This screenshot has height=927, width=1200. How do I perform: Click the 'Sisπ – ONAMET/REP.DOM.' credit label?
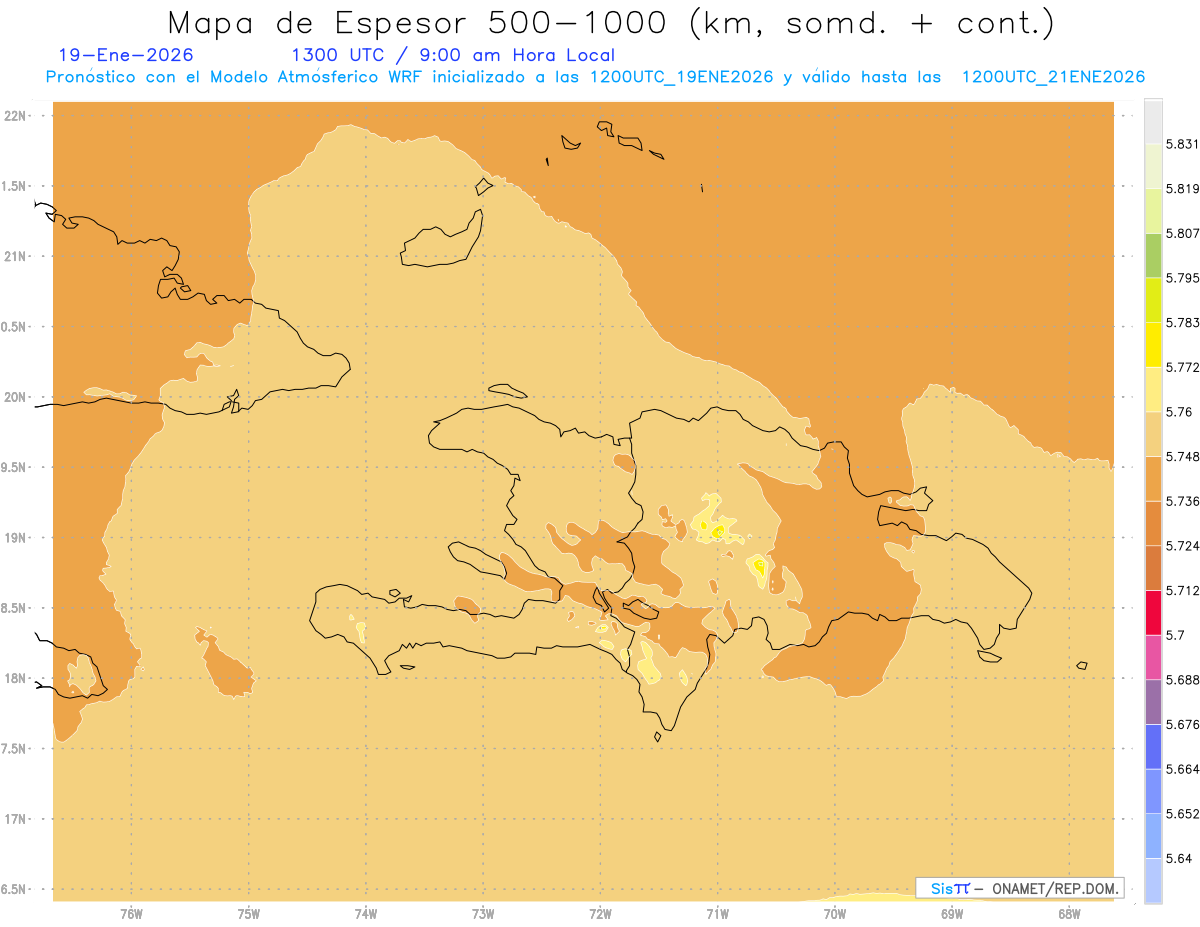tap(1019, 888)
